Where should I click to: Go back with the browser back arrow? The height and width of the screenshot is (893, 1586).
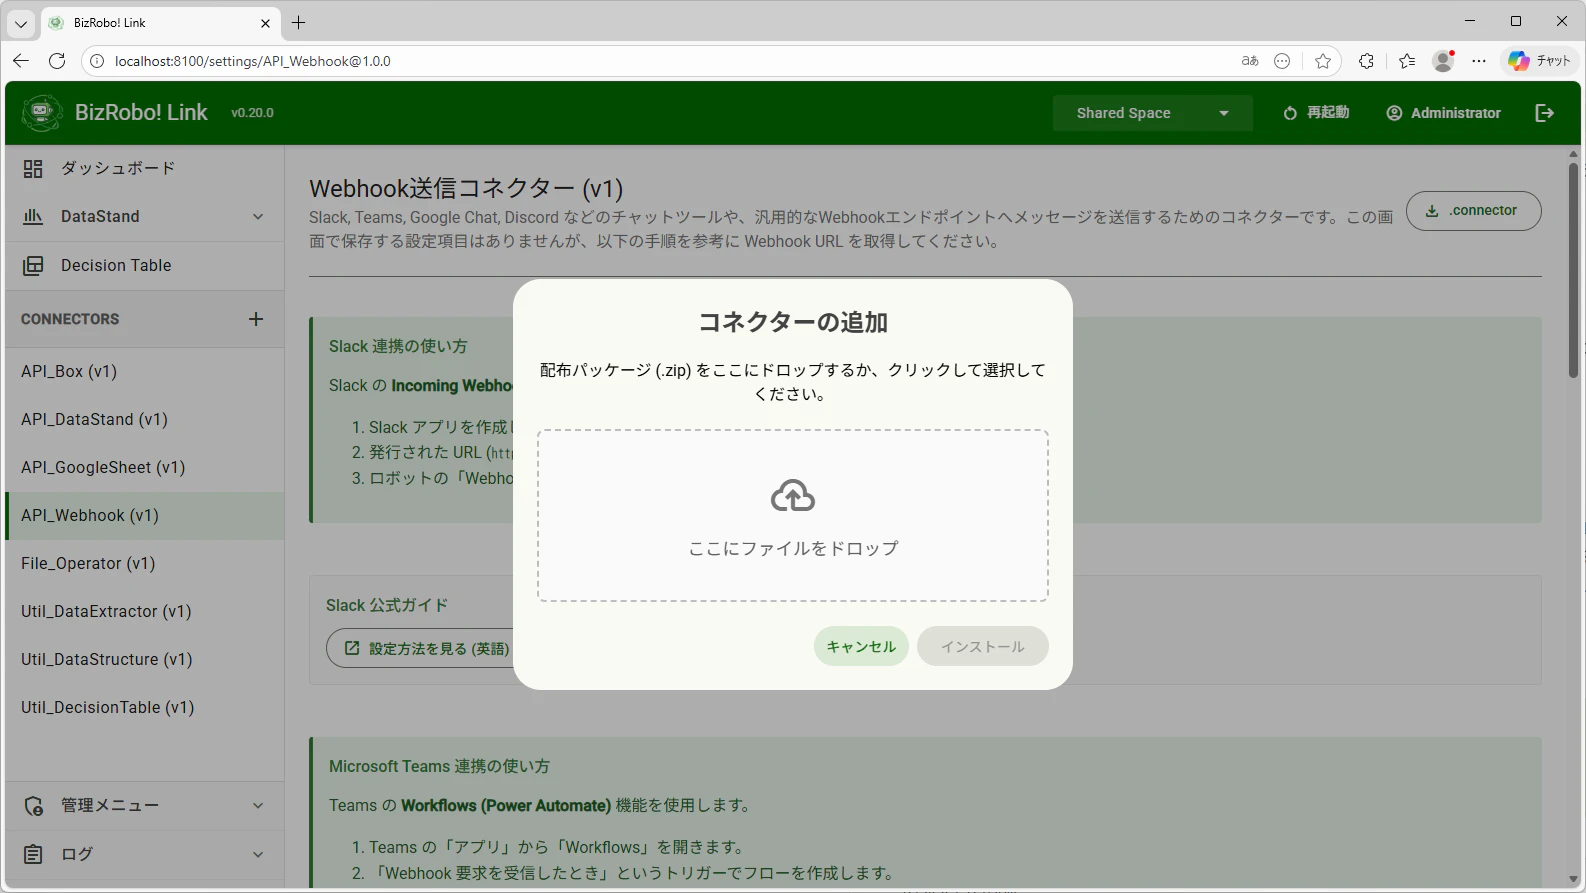[21, 61]
